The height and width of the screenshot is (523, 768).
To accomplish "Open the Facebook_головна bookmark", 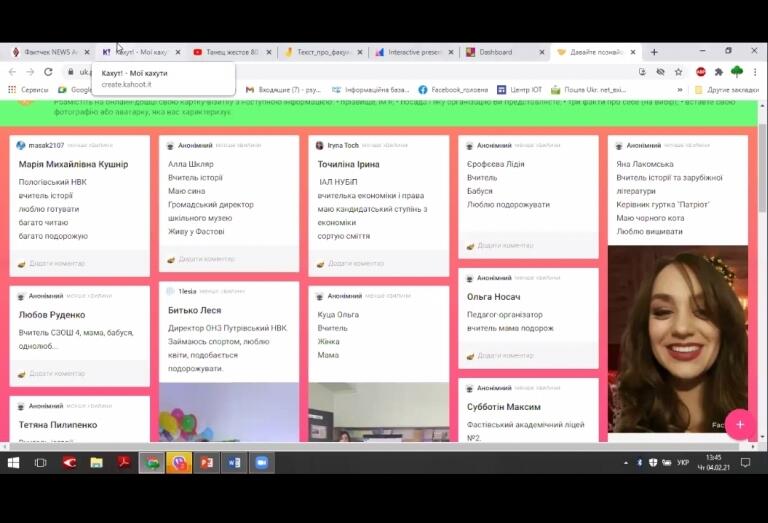I will (453, 90).
